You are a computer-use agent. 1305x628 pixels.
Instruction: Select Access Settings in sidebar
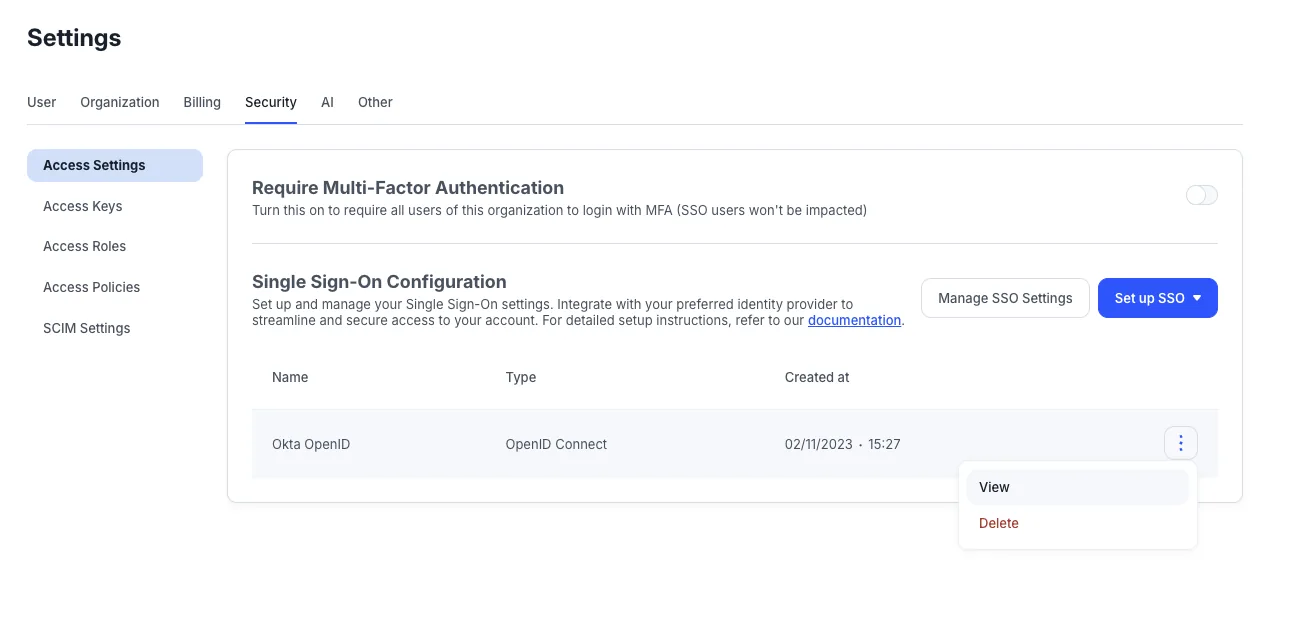[115, 165]
